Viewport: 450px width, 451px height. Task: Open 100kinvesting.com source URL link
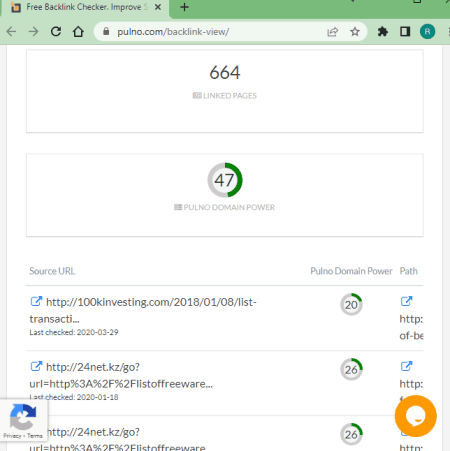point(143,310)
